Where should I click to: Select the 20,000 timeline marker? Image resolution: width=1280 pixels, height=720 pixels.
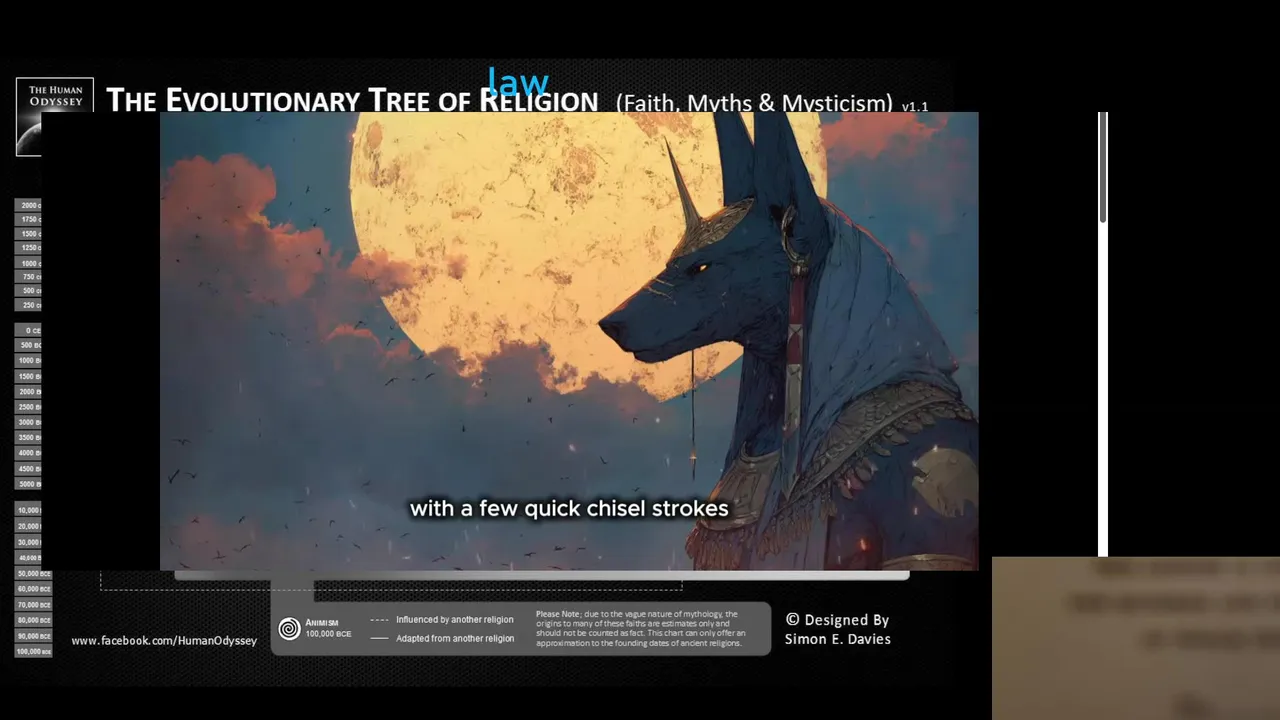click(x=28, y=526)
